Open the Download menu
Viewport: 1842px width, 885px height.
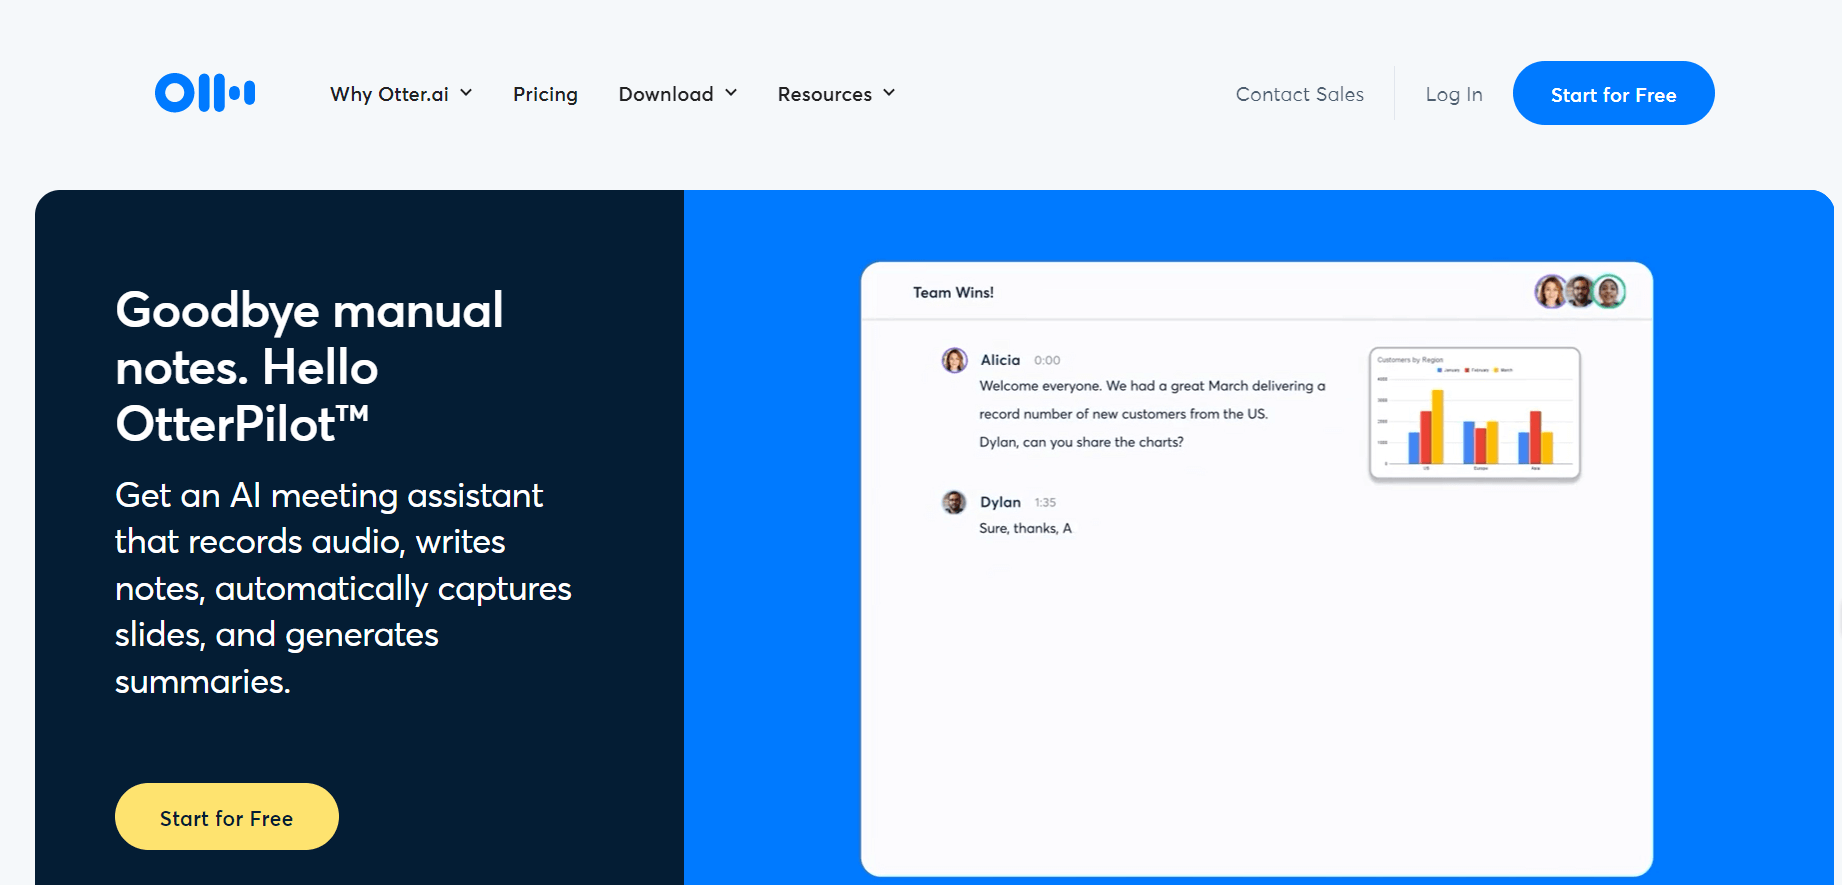pos(665,94)
